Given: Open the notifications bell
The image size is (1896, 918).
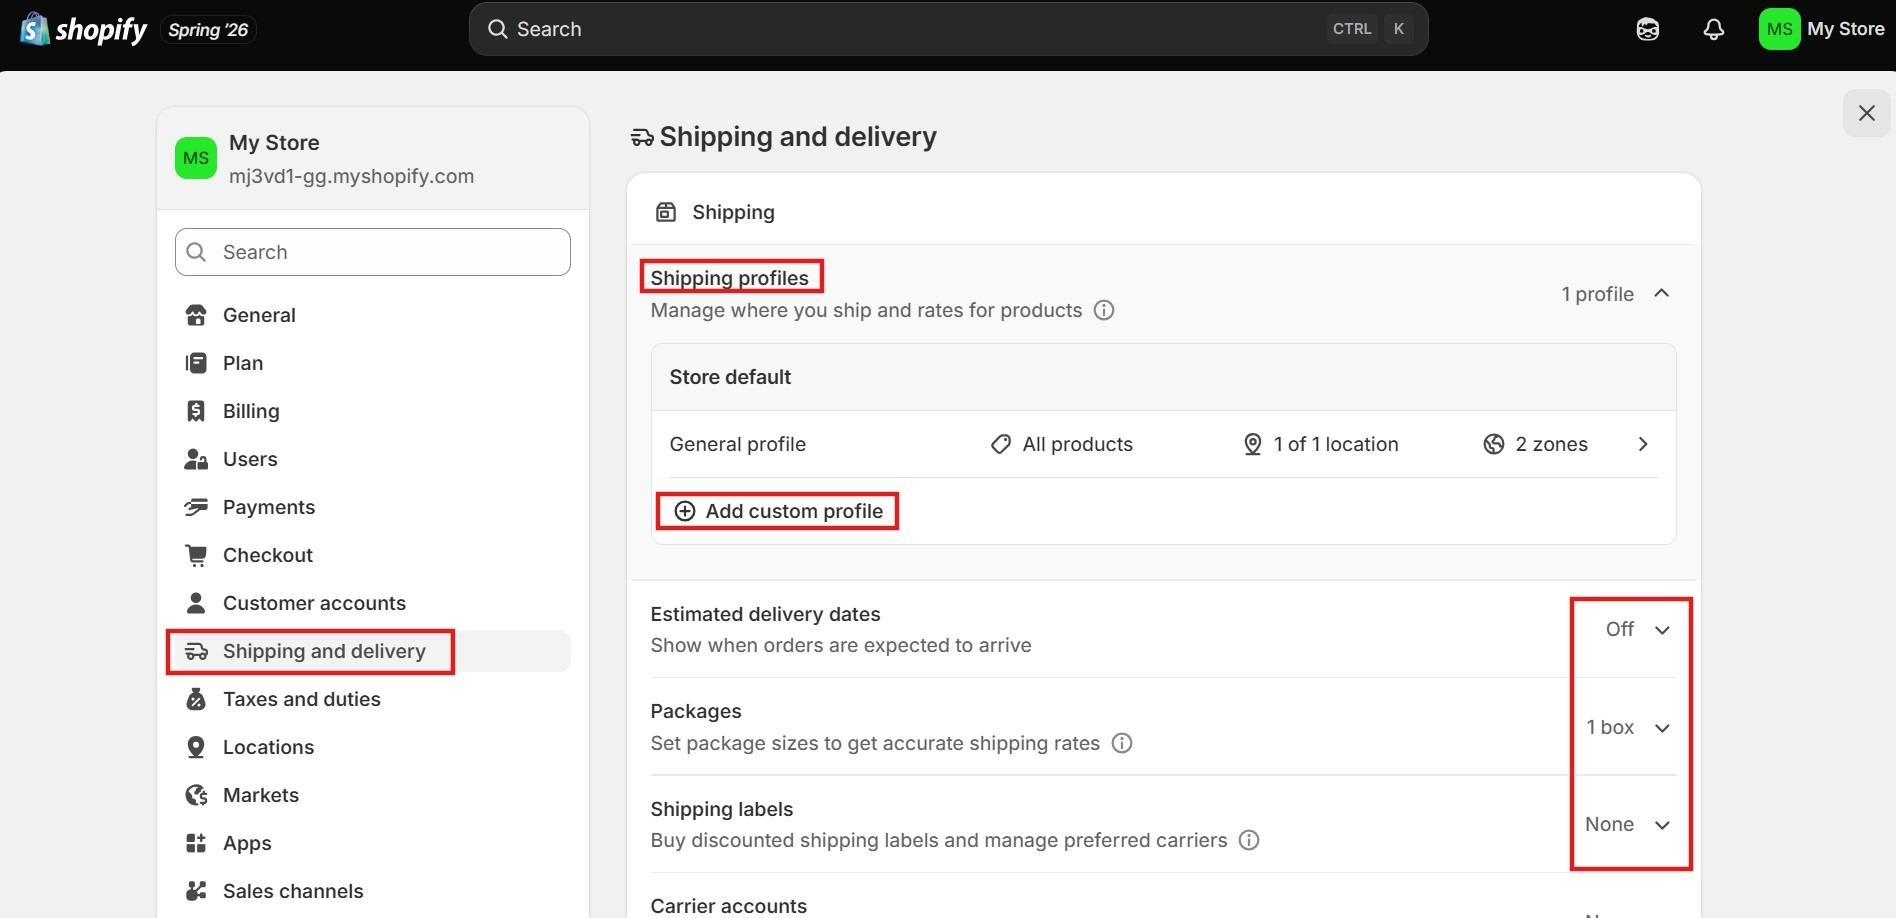Looking at the screenshot, I should (x=1713, y=29).
